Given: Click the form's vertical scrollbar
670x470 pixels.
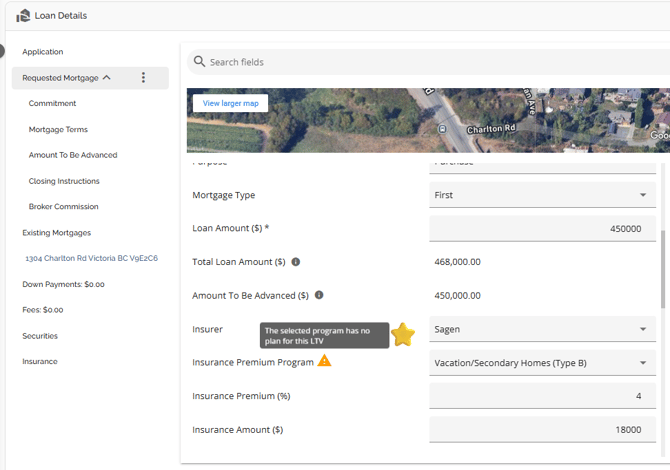Looking at the screenshot, I should click(x=662, y=270).
